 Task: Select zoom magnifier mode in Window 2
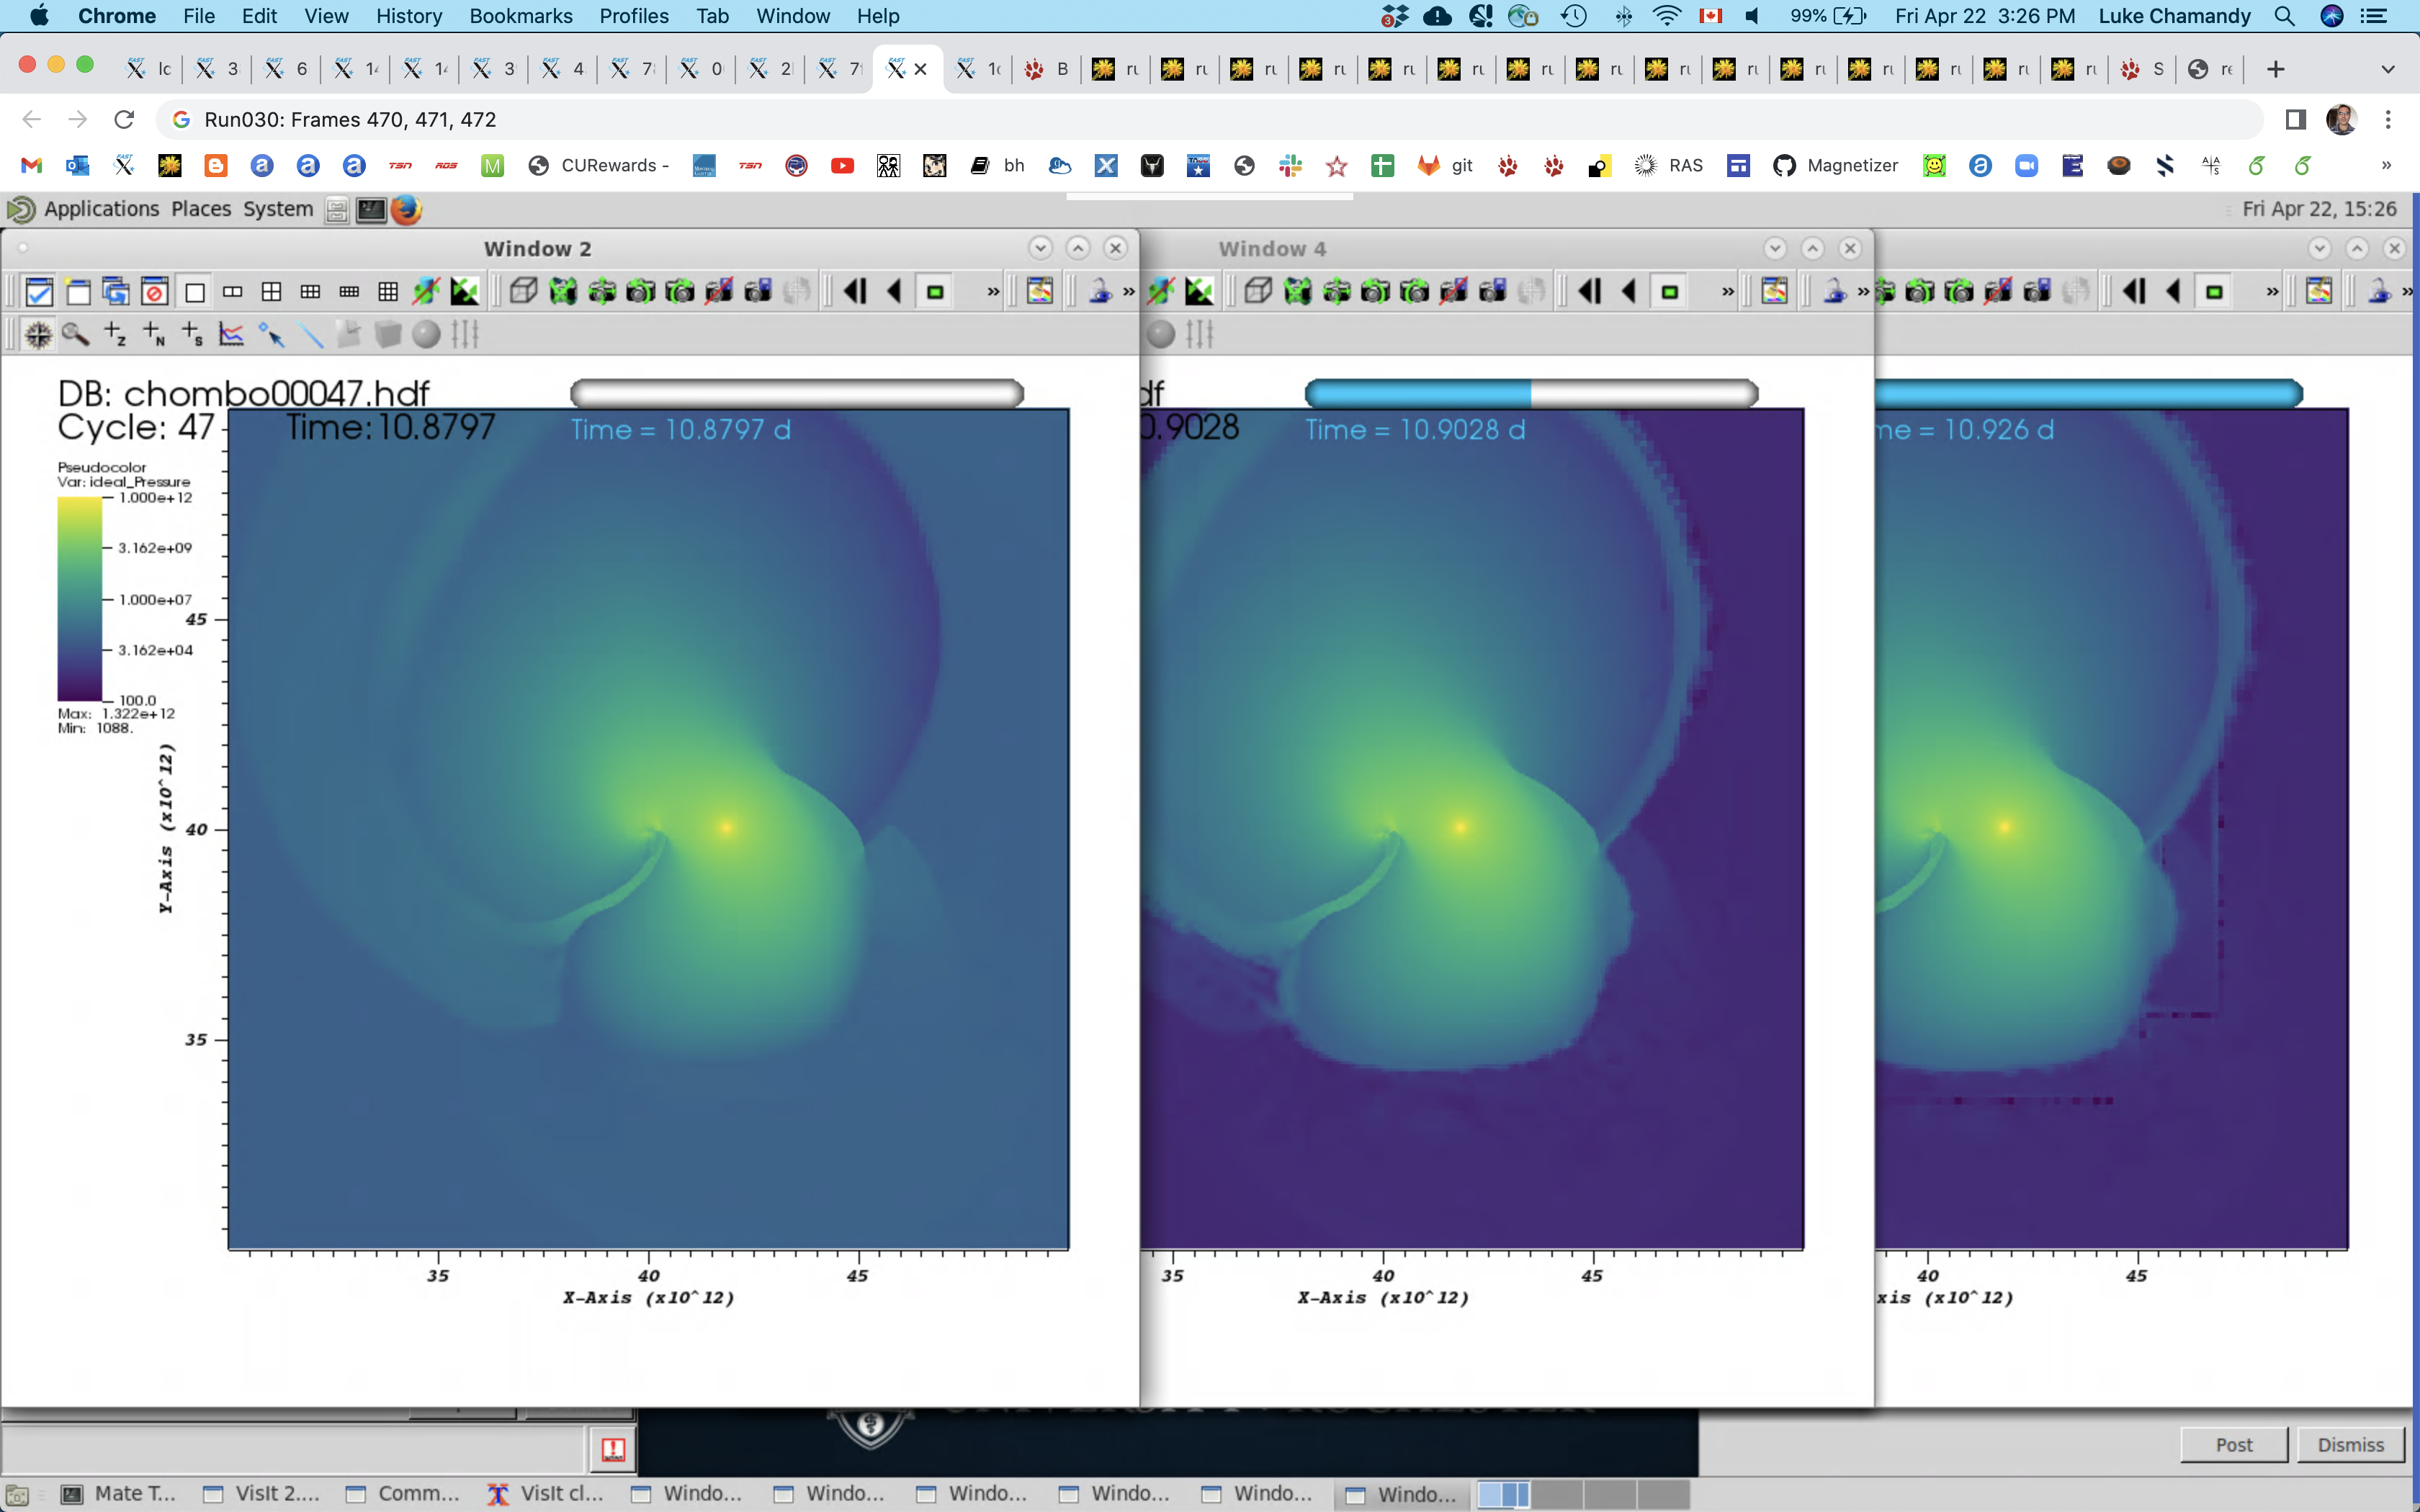(76, 334)
